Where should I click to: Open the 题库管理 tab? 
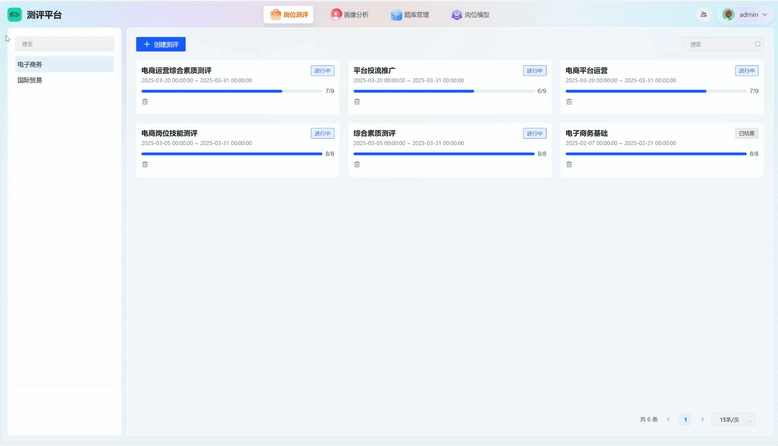click(410, 15)
